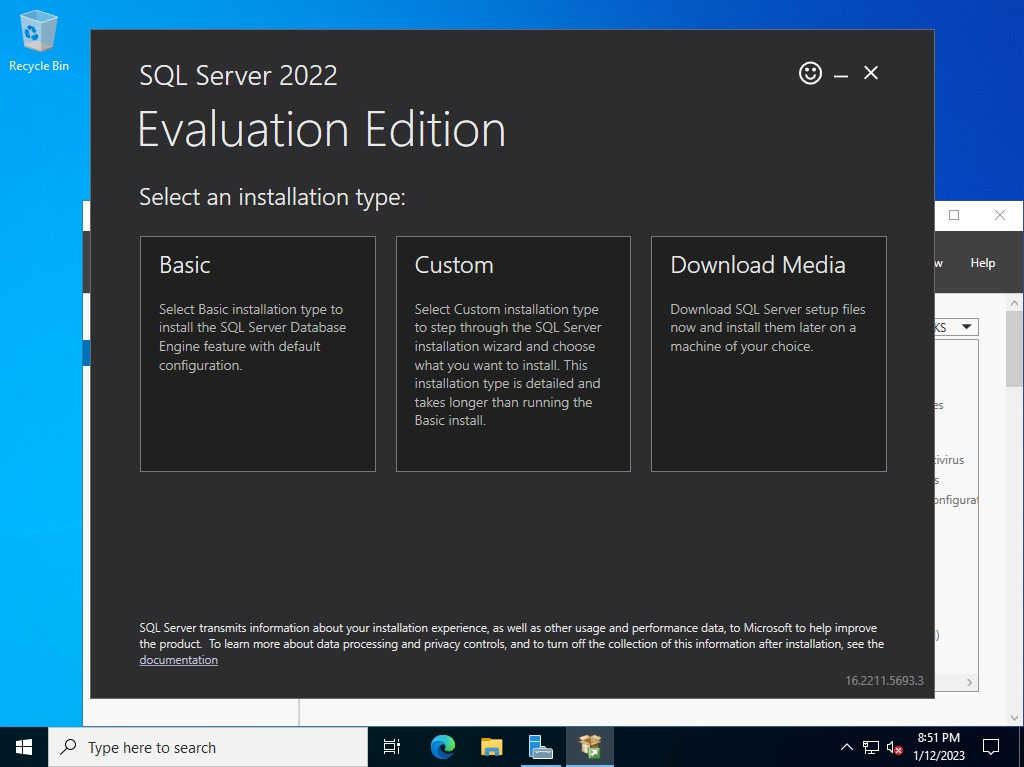1024x767 pixels.
Task: Click the vertical scrollbar up arrow
Action: pyautogui.click(x=1014, y=303)
